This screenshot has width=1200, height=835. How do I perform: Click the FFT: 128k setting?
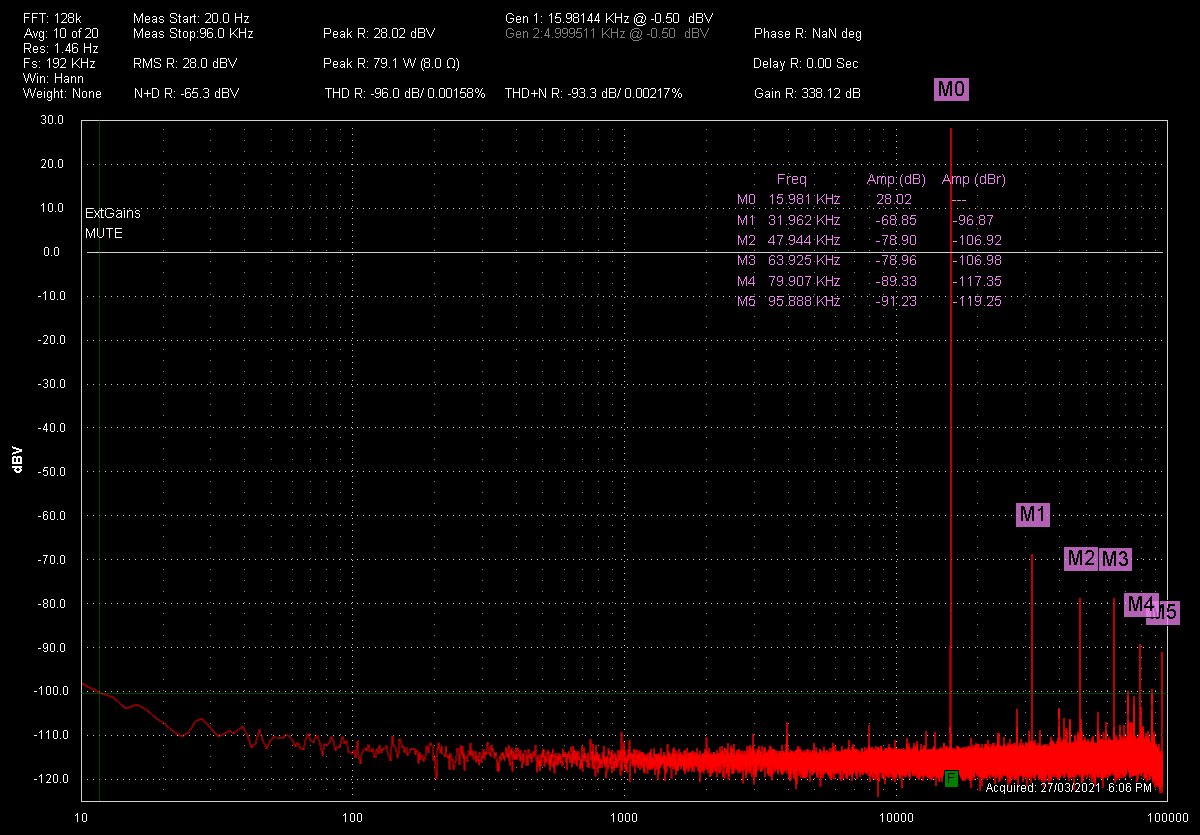[52, 19]
